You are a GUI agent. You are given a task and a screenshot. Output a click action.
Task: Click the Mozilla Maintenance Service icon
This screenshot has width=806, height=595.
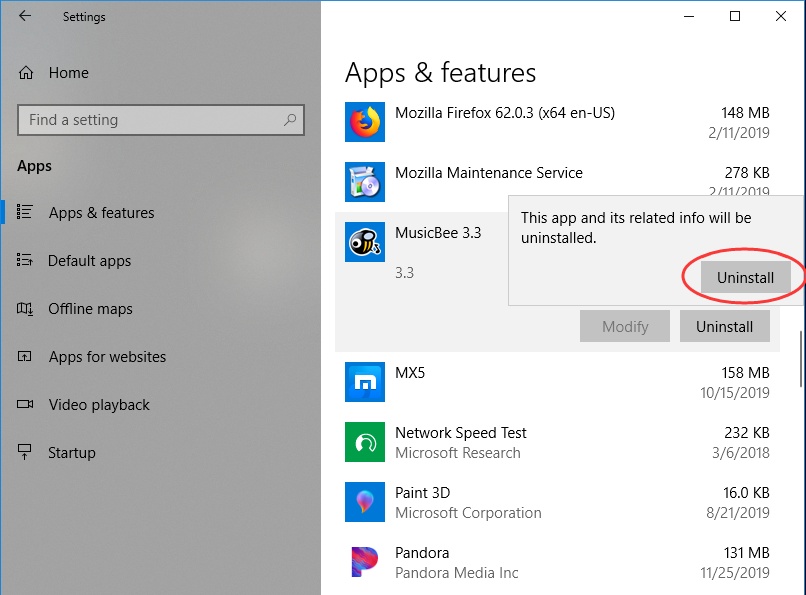pyautogui.click(x=365, y=182)
